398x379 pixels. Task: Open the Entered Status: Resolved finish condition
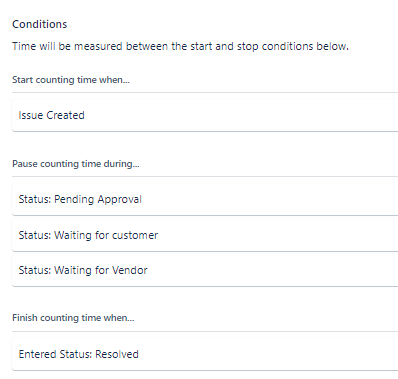(x=205, y=354)
